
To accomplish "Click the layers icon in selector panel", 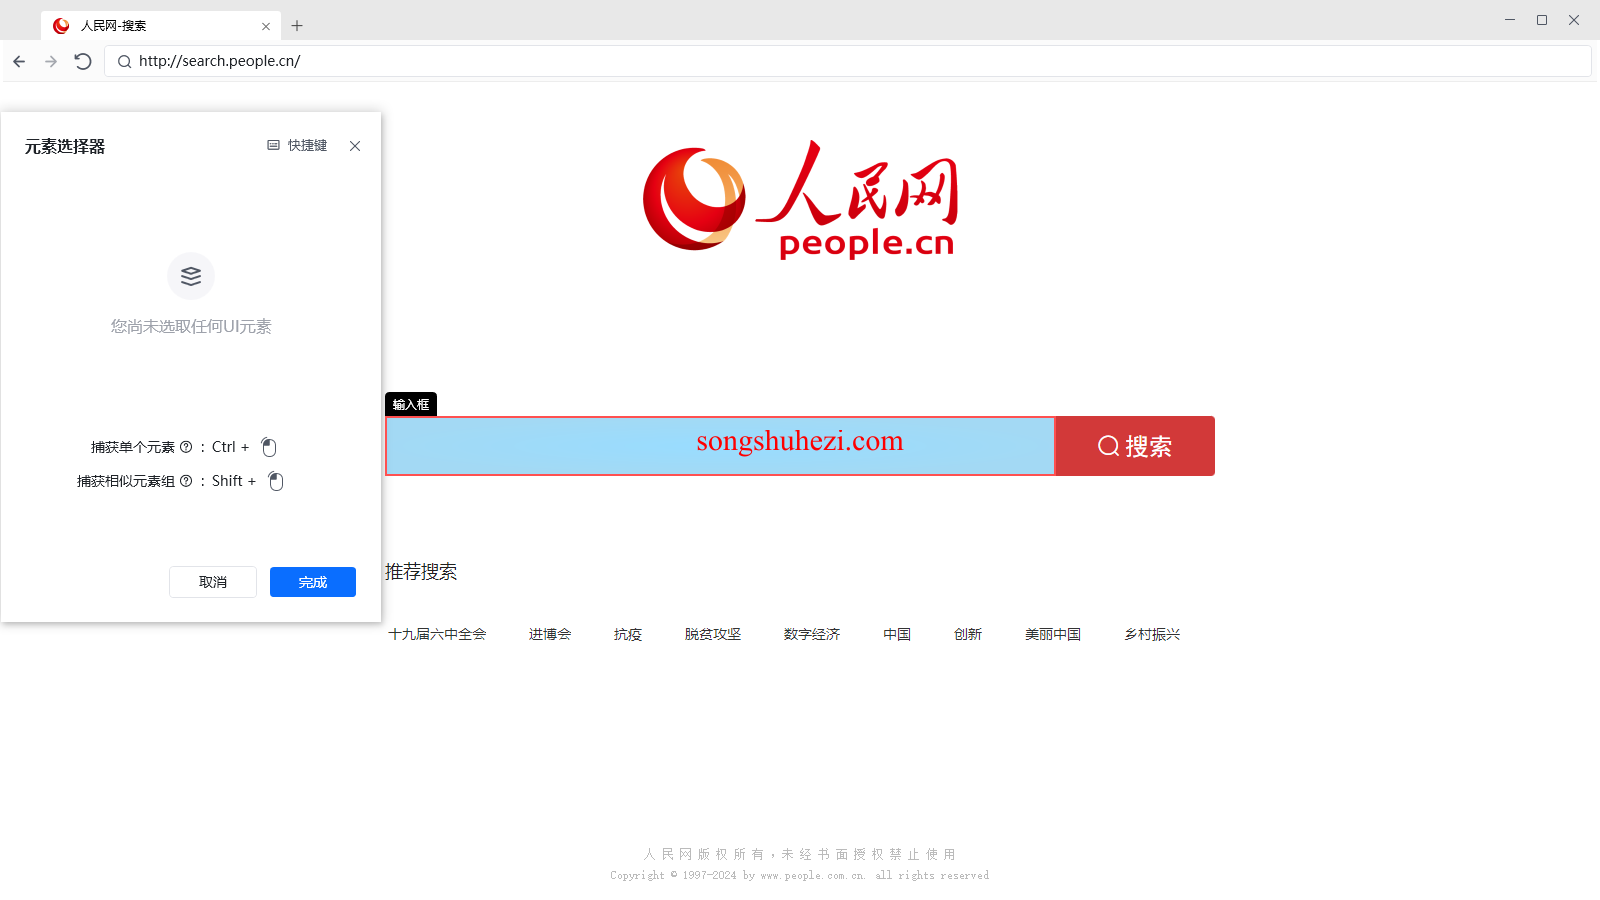I will [x=191, y=276].
